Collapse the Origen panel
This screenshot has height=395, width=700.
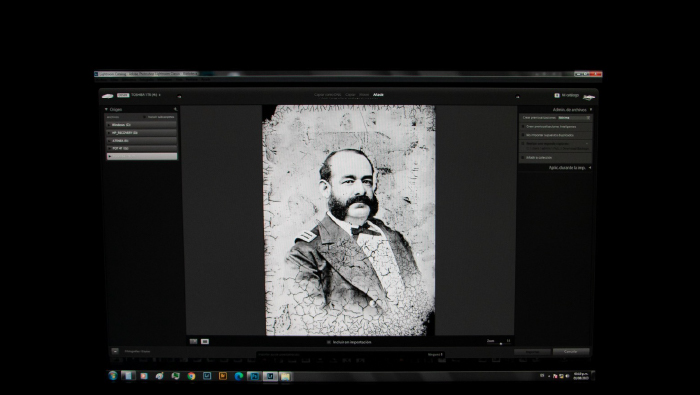106,109
